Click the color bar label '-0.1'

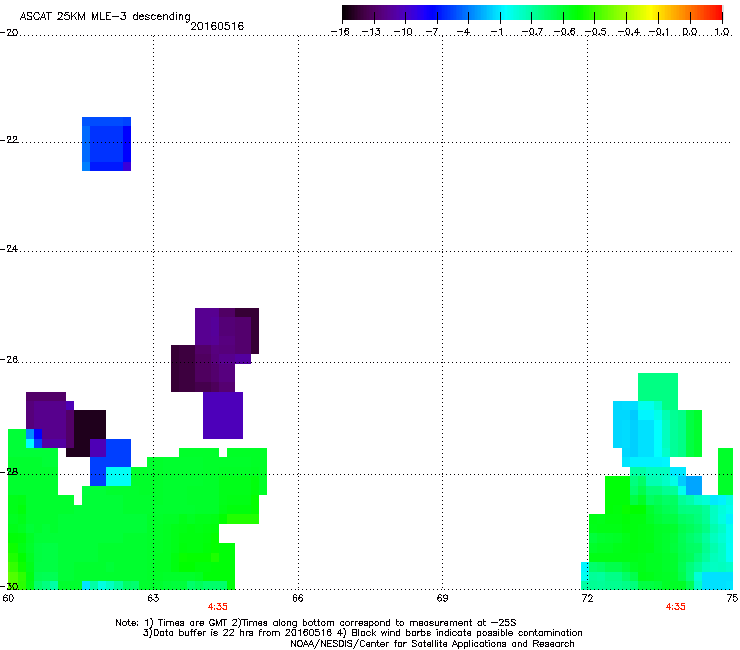click(659, 32)
